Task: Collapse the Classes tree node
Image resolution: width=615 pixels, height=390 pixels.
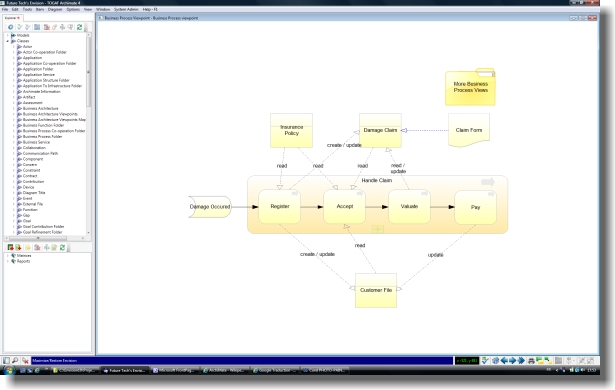Action: [7, 41]
